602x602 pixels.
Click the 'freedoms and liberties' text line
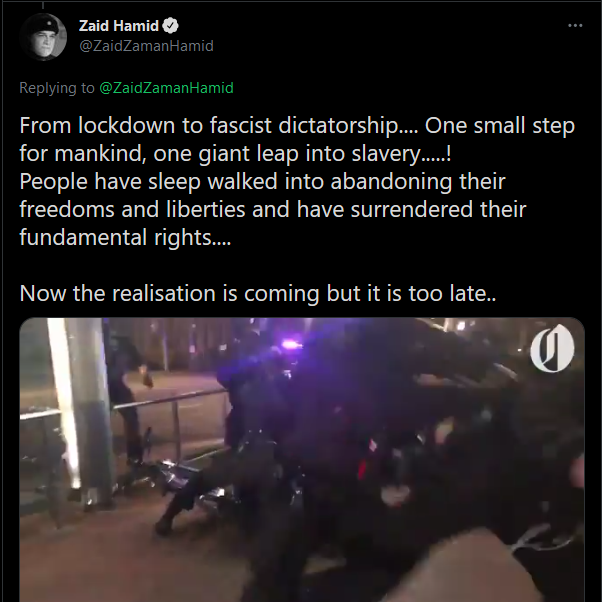273,210
